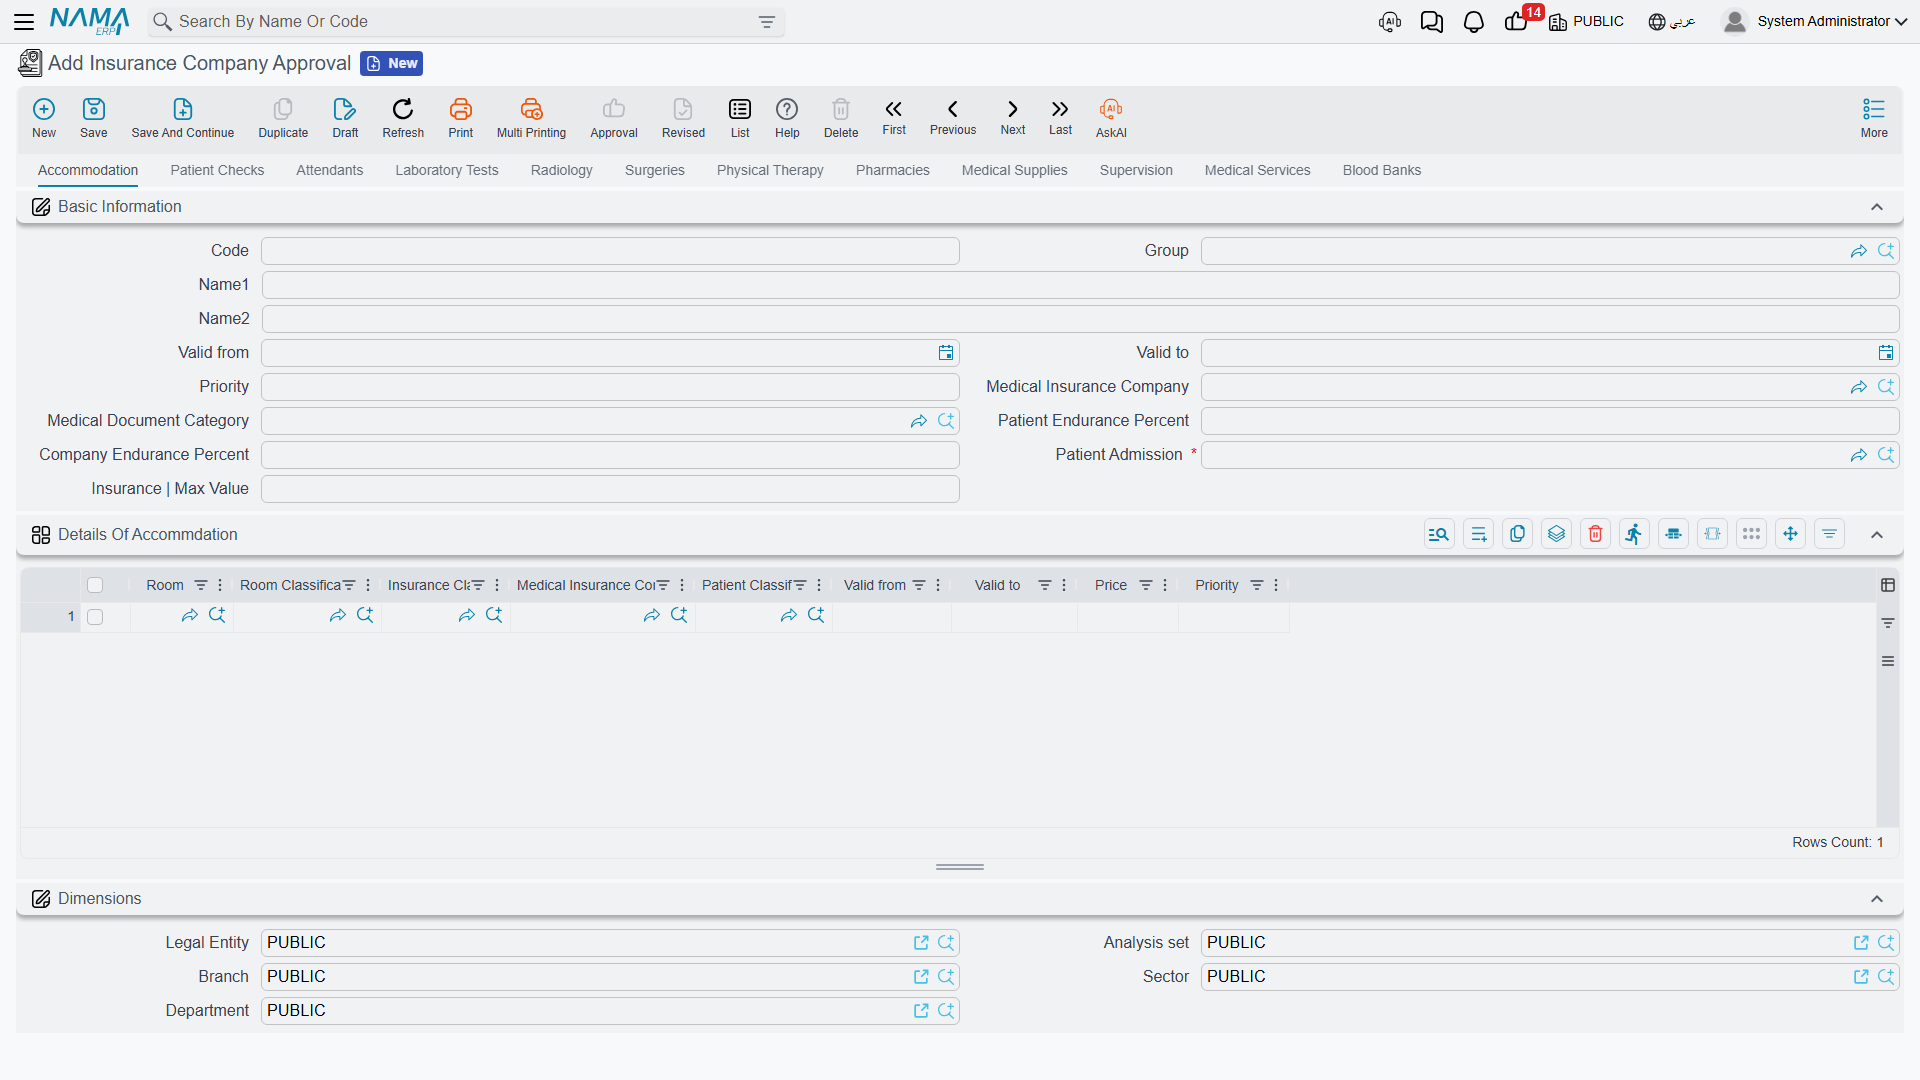The image size is (1920, 1080).
Task: Switch to Pharmacies tab
Action: coord(892,171)
